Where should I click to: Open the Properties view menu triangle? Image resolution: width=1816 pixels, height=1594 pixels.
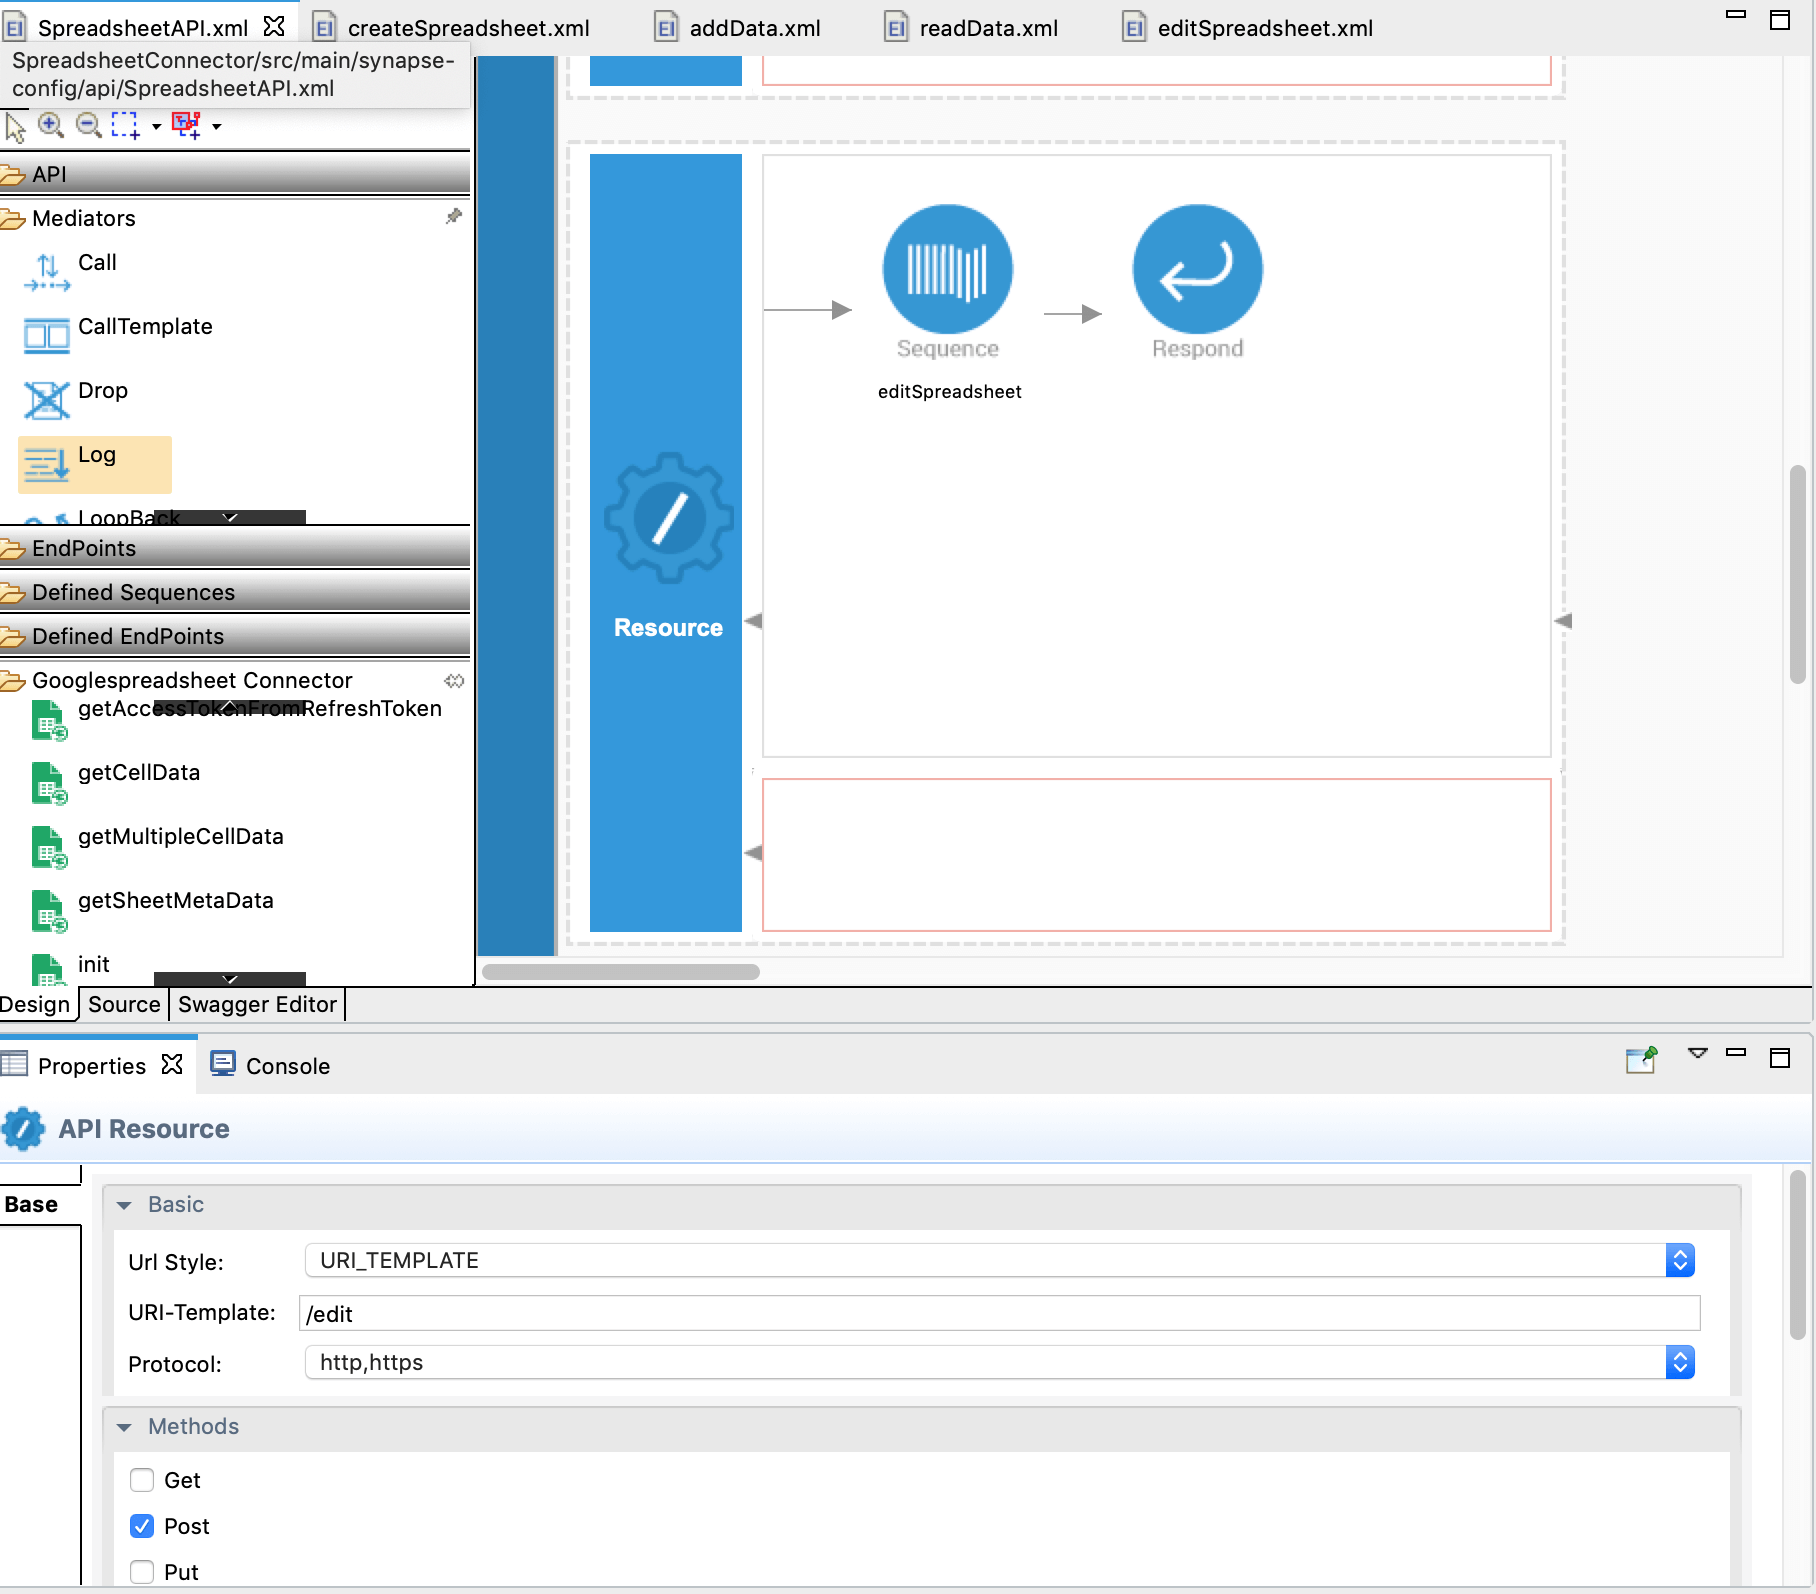1698,1053
